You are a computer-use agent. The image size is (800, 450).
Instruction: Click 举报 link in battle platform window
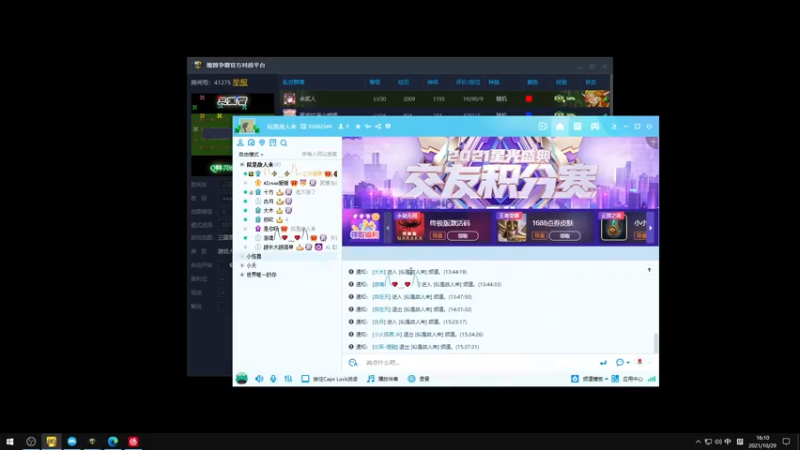tap(240, 82)
